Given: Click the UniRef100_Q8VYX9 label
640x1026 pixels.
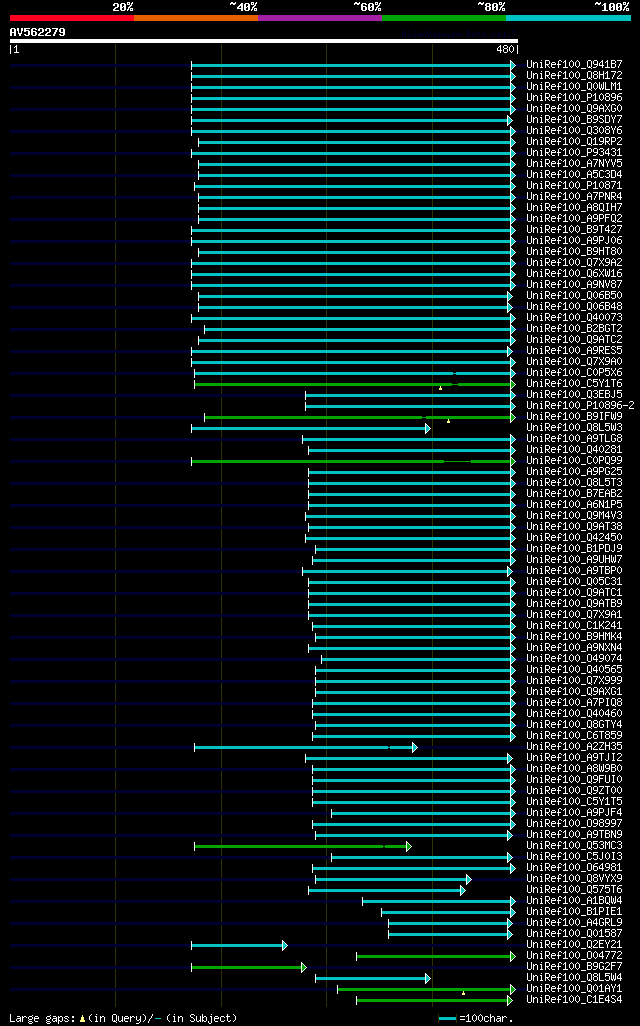Looking at the screenshot, I should [575, 878].
